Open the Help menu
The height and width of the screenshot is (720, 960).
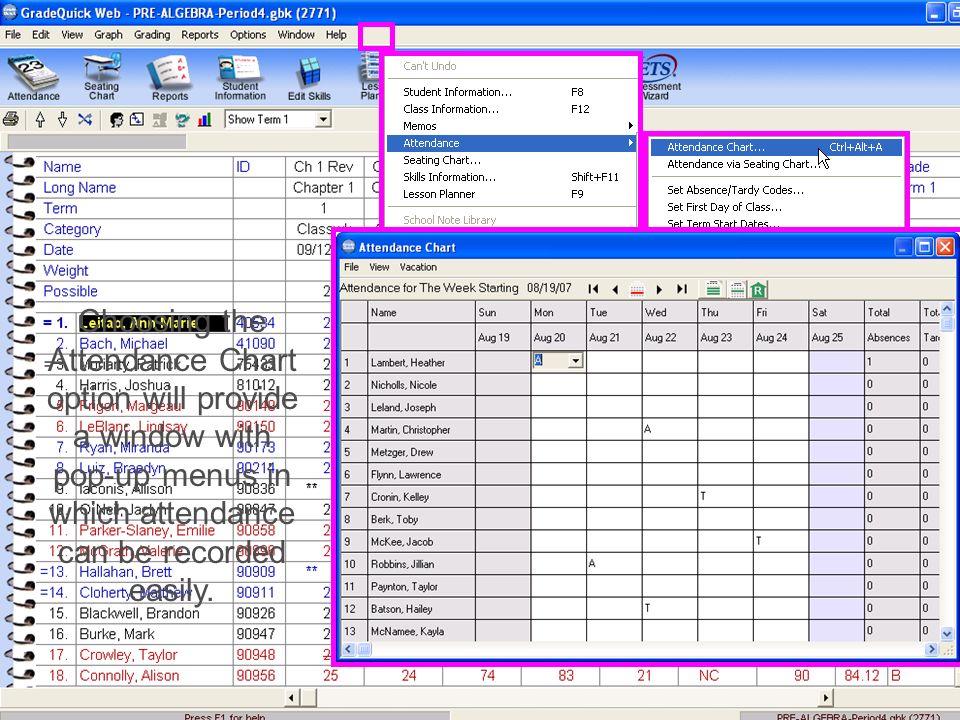pyautogui.click(x=336, y=35)
